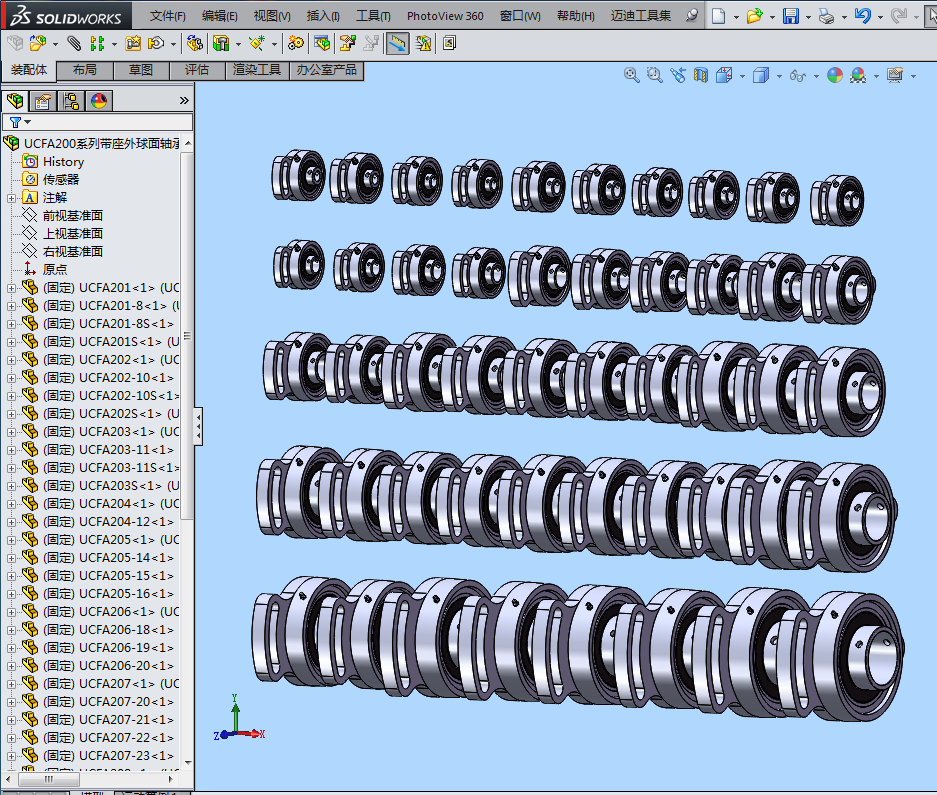Image resolution: width=937 pixels, height=795 pixels.
Task: Open dropdown arrow next to Hide/Show Items
Action: point(816,76)
